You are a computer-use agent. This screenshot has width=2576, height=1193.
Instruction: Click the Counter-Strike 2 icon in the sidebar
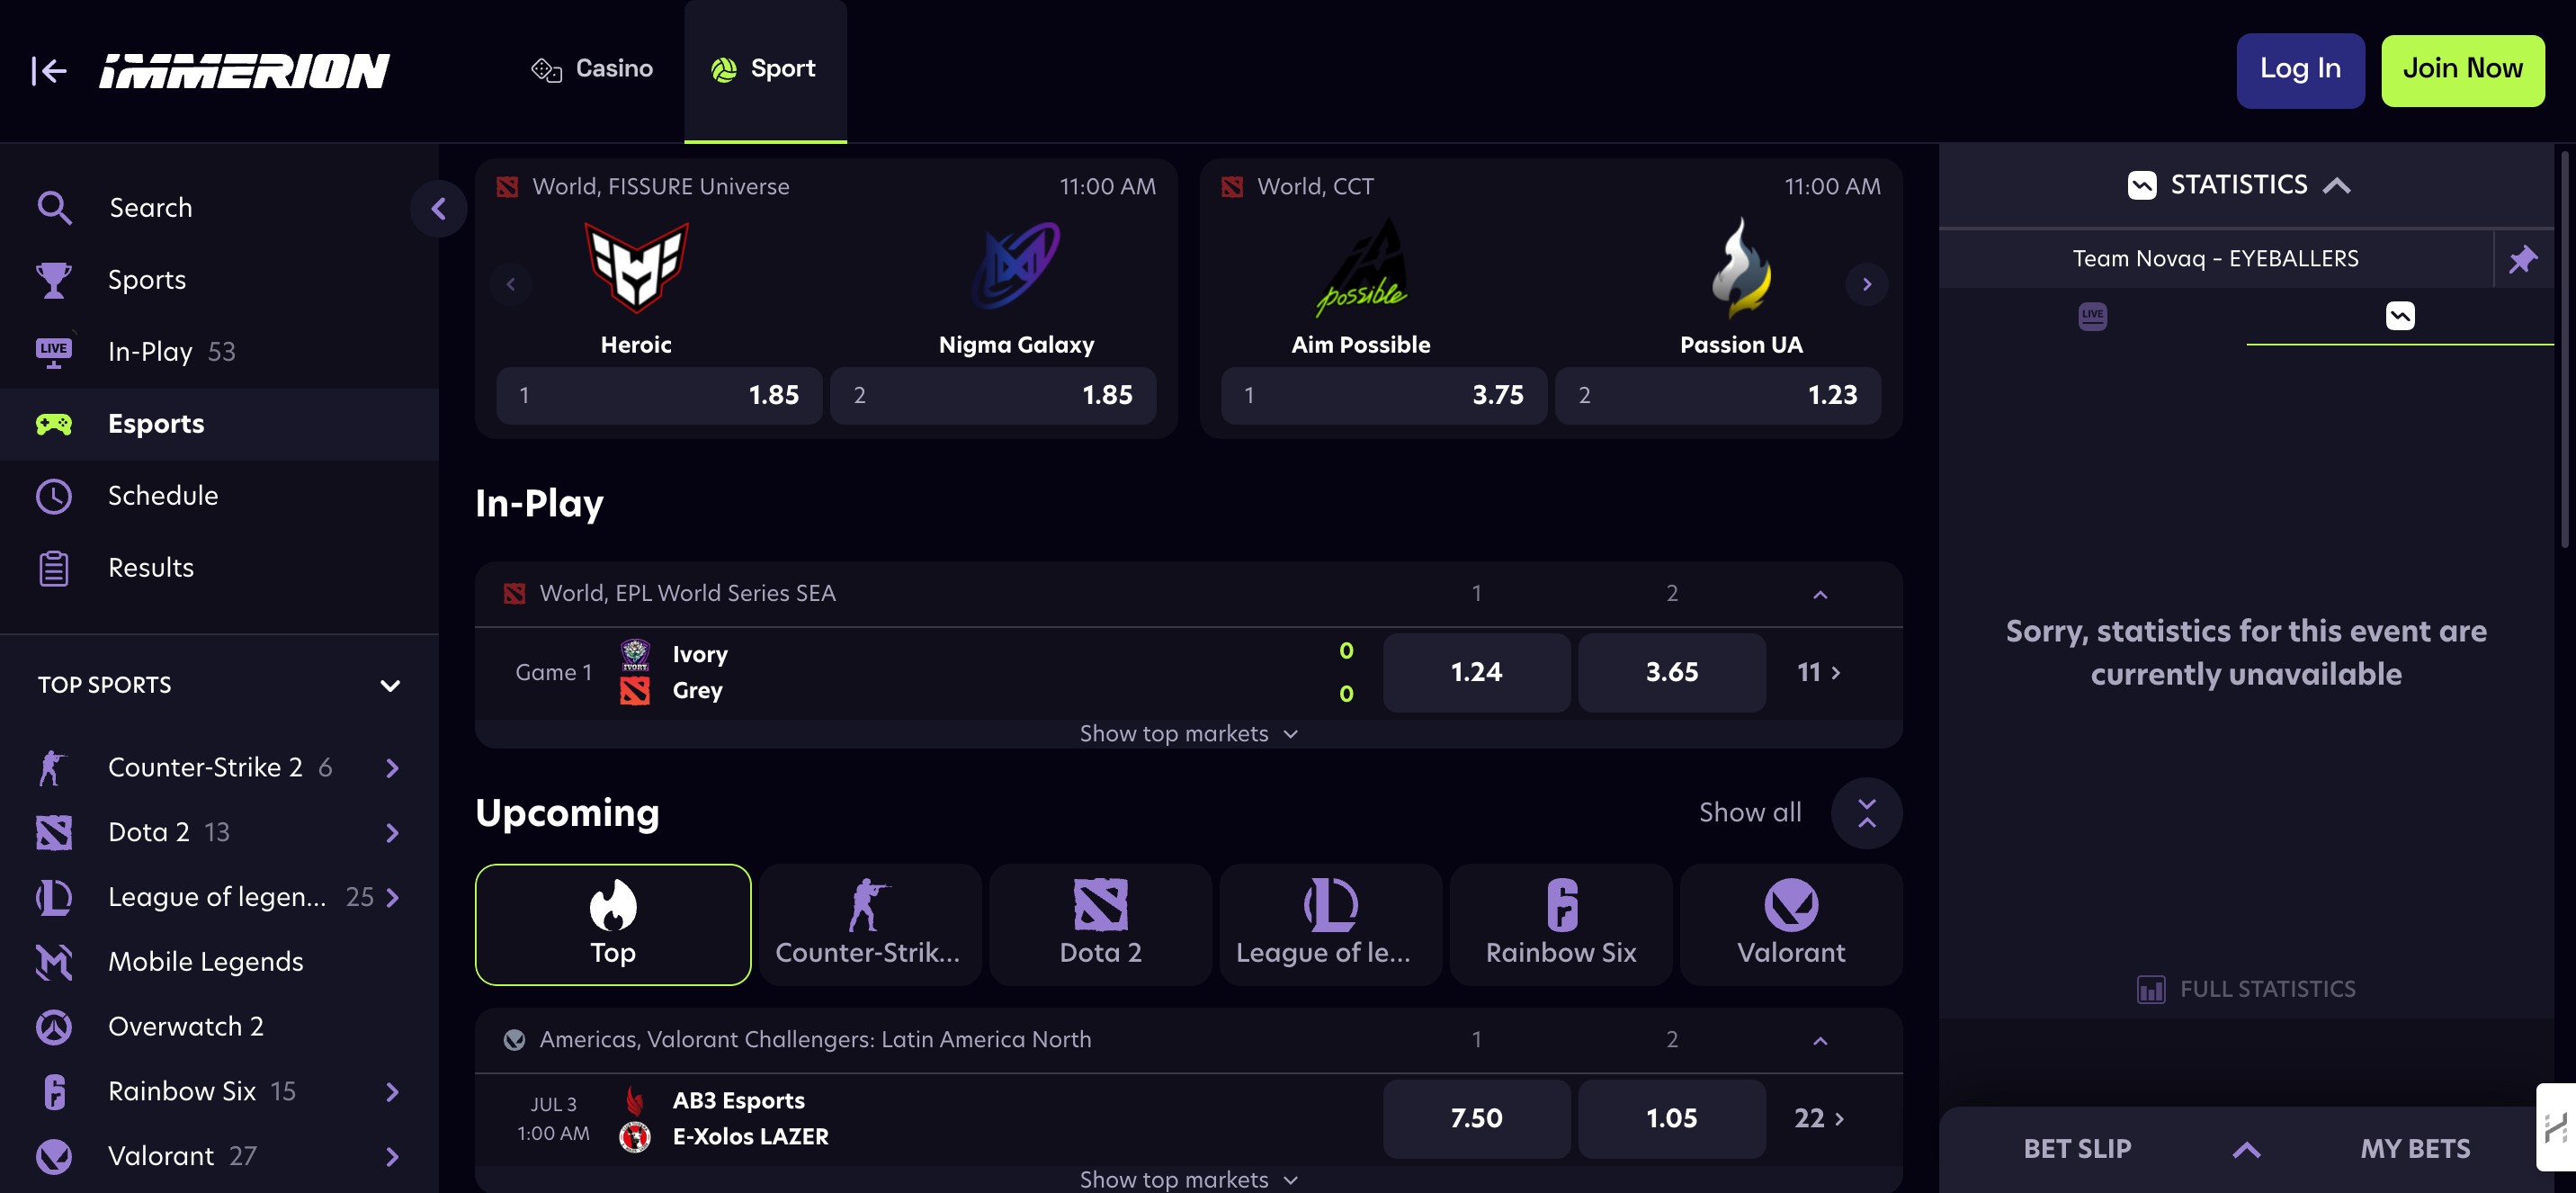pos(52,768)
